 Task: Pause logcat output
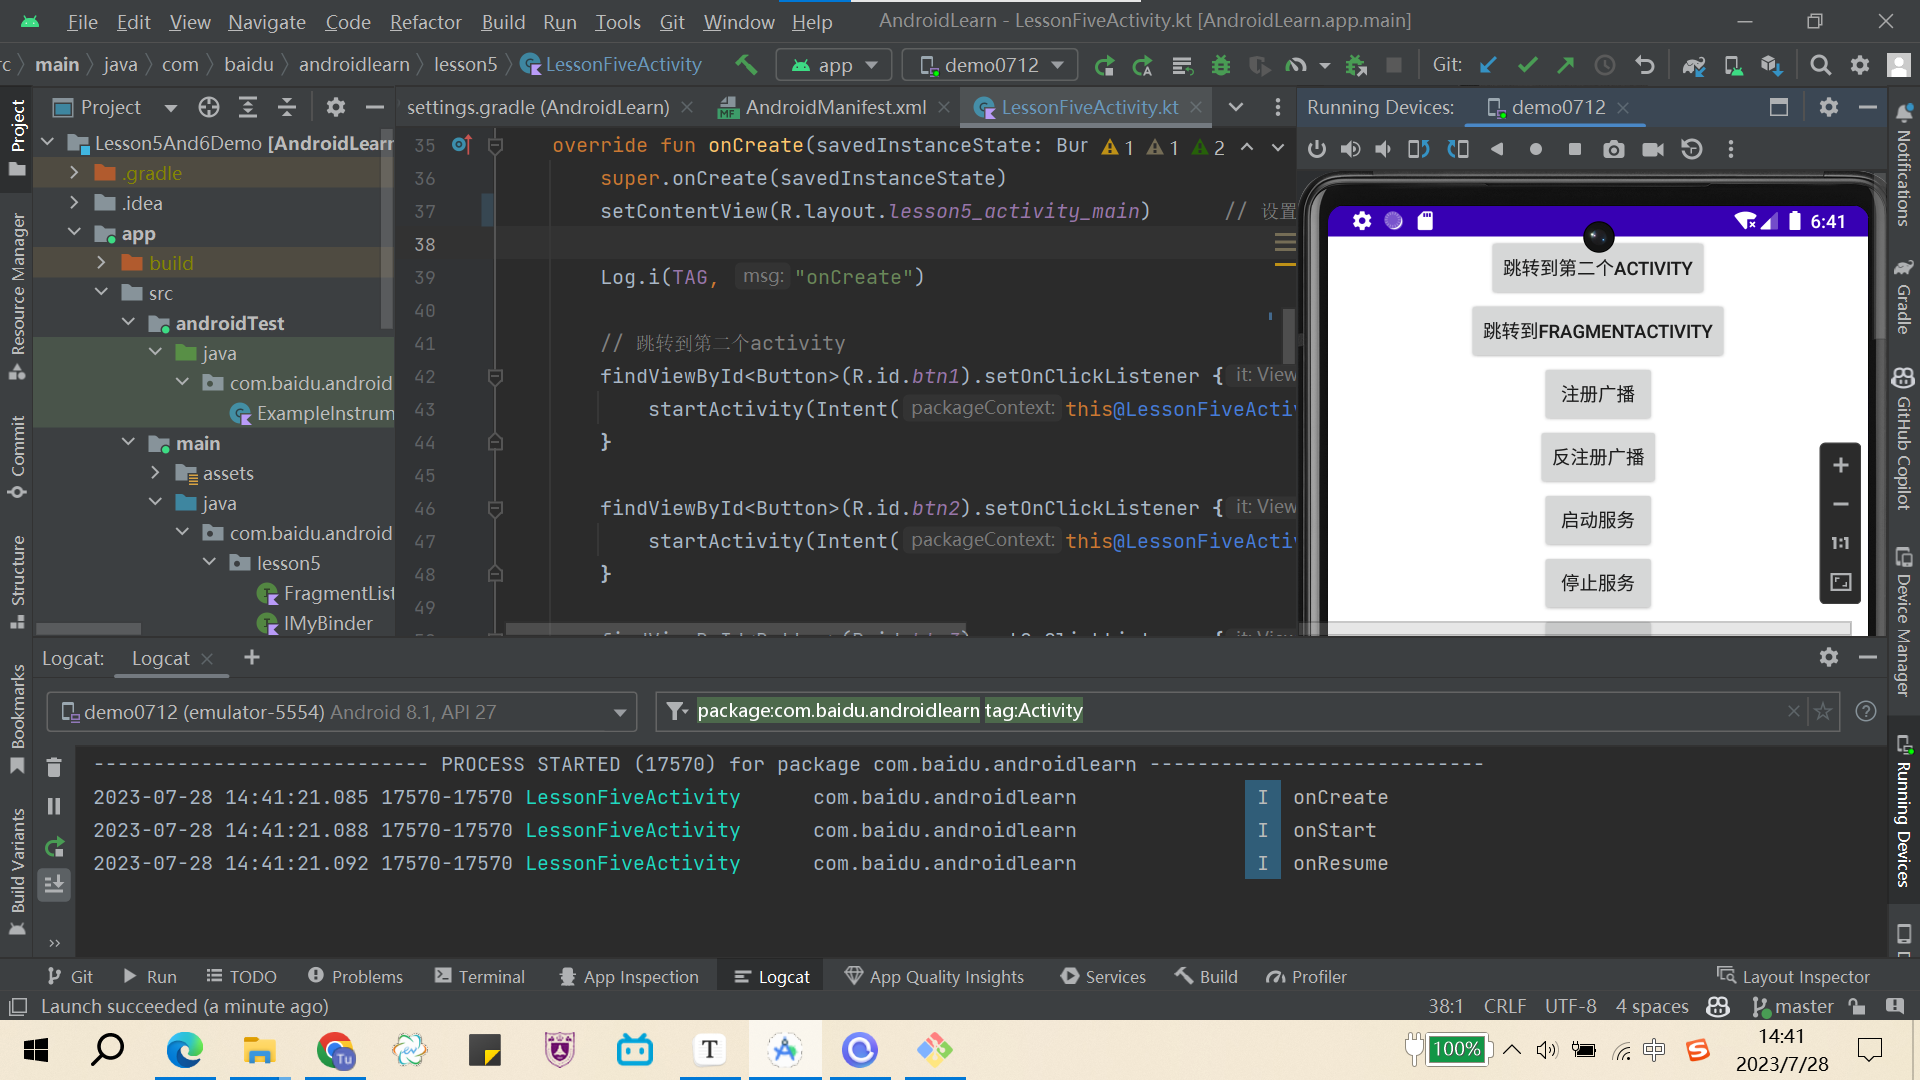tap(54, 806)
